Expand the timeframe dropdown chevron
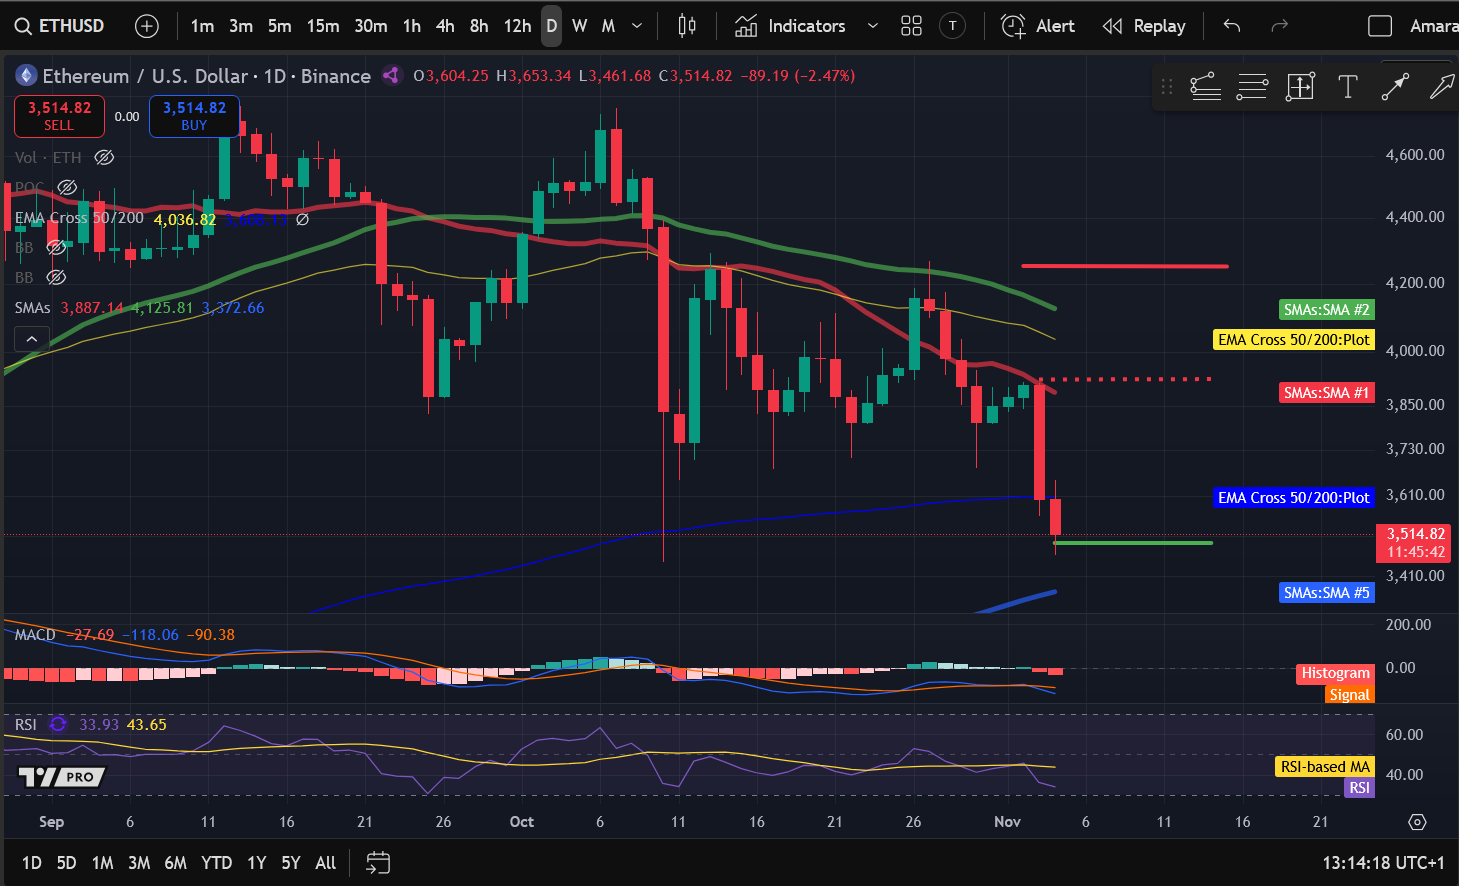This screenshot has height=886, width=1459. point(637,25)
